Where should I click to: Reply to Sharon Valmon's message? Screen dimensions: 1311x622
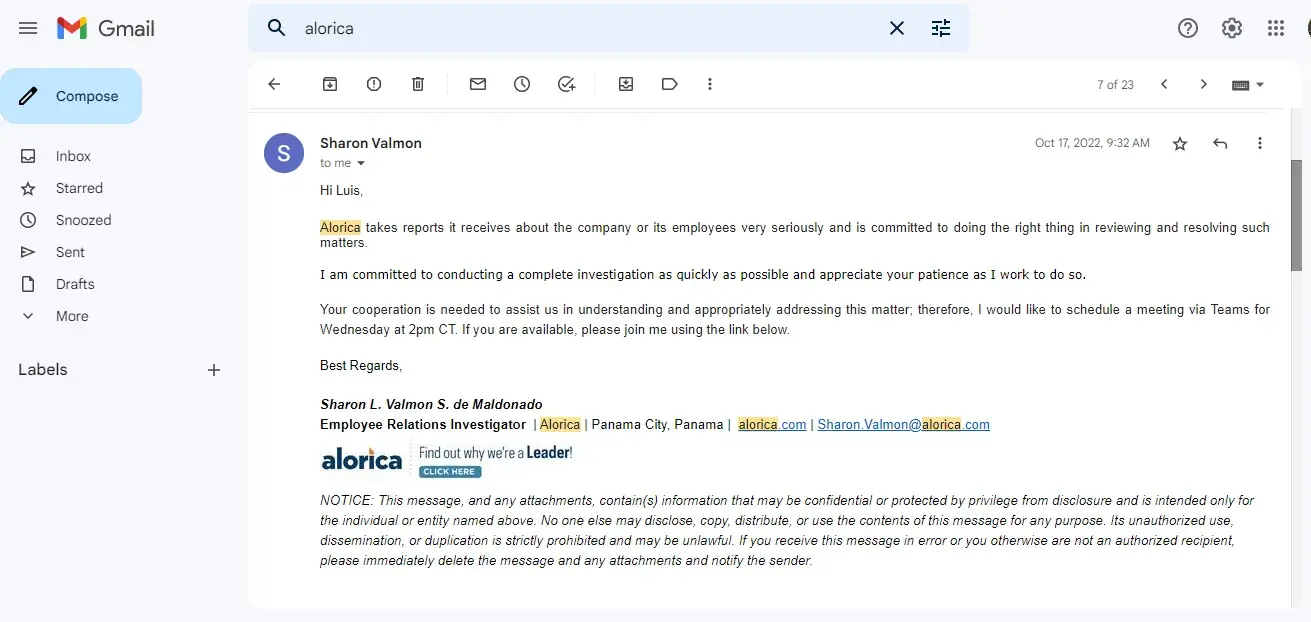coord(1220,144)
